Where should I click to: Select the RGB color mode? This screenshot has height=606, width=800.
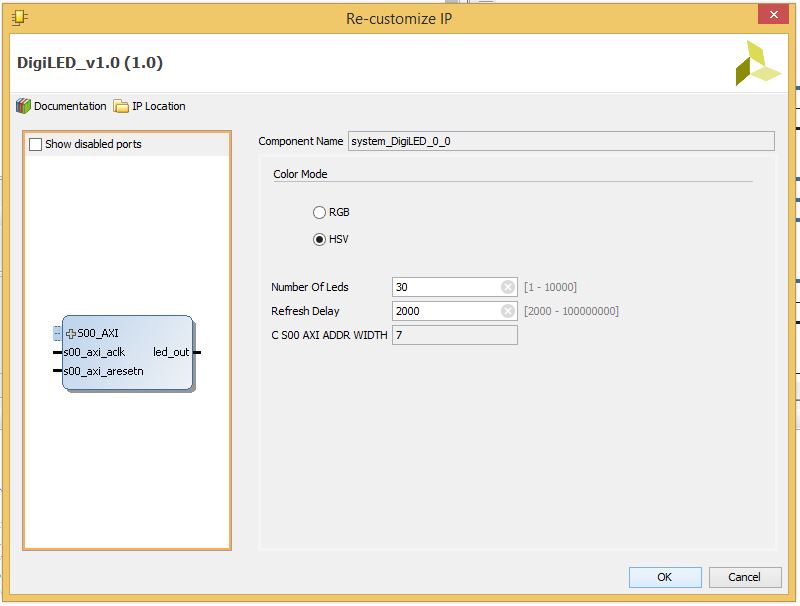pyautogui.click(x=319, y=213)
